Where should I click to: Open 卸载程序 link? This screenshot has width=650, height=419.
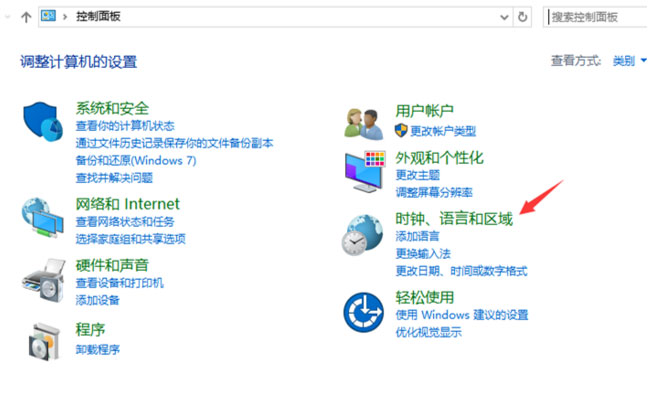tap(97, 350)
